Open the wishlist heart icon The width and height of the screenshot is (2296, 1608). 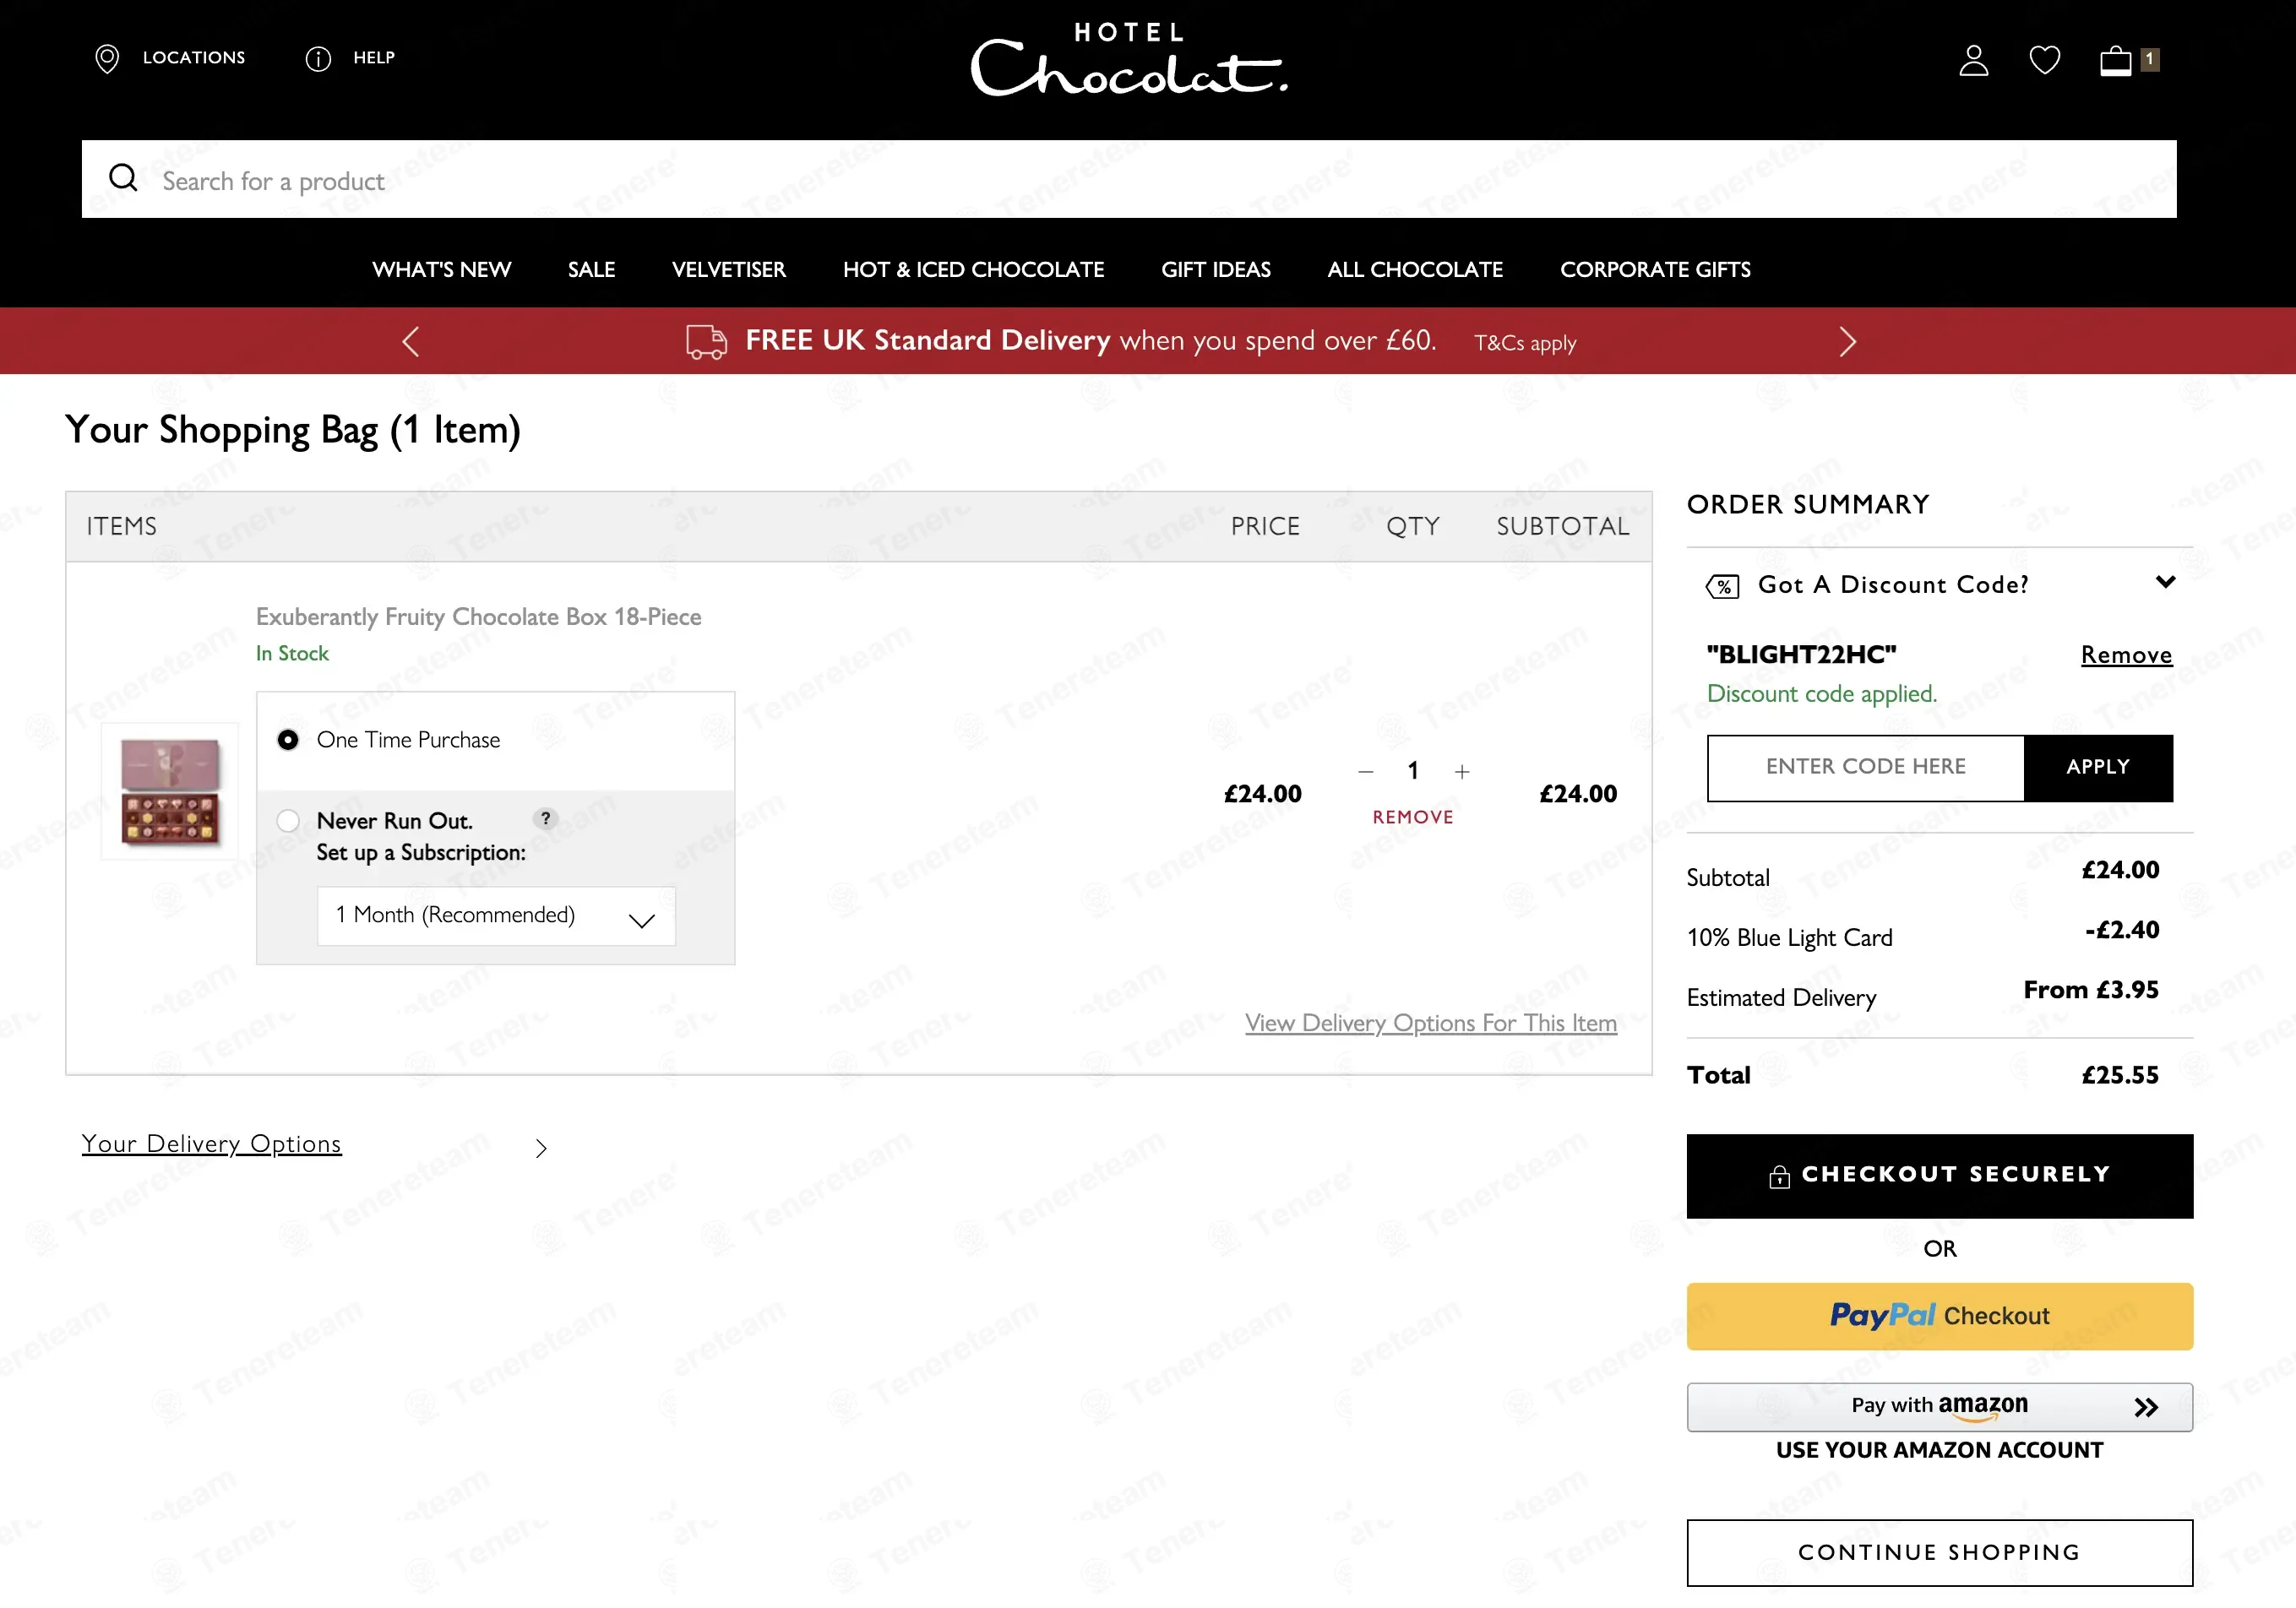point(2044,60)
